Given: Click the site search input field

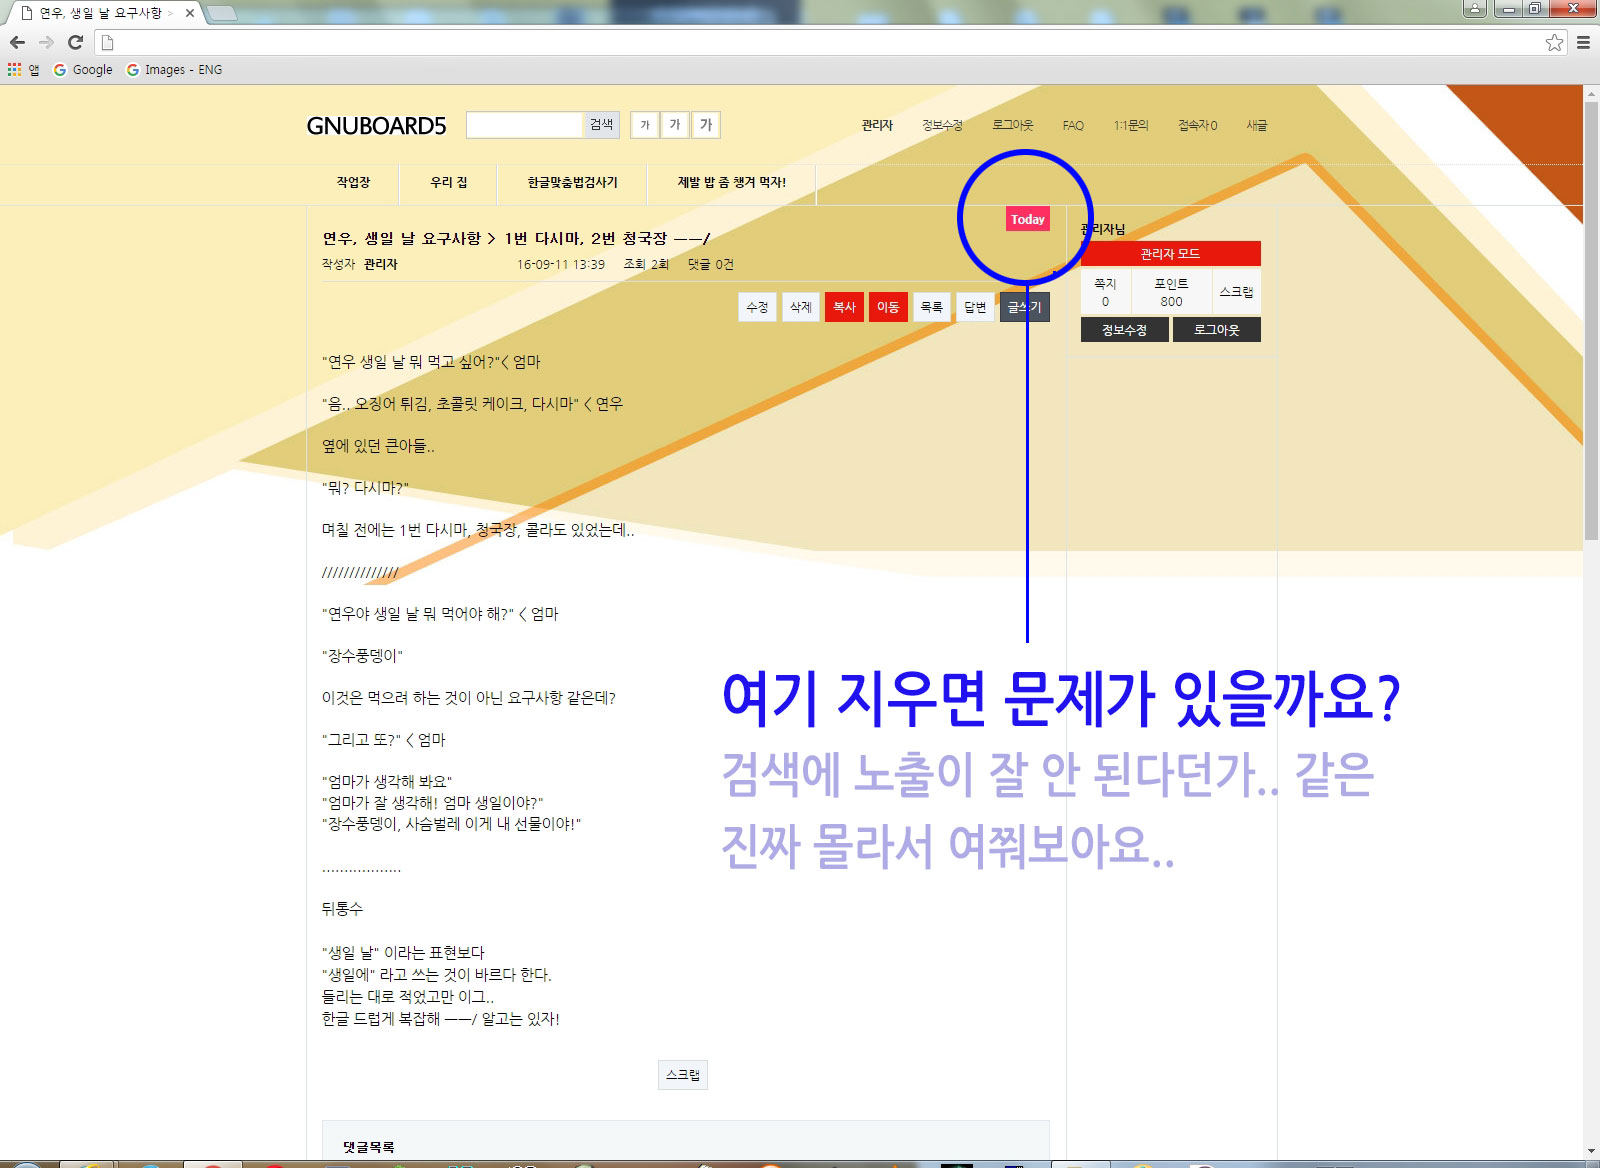Looking at the screenshot, I should 524,125.
